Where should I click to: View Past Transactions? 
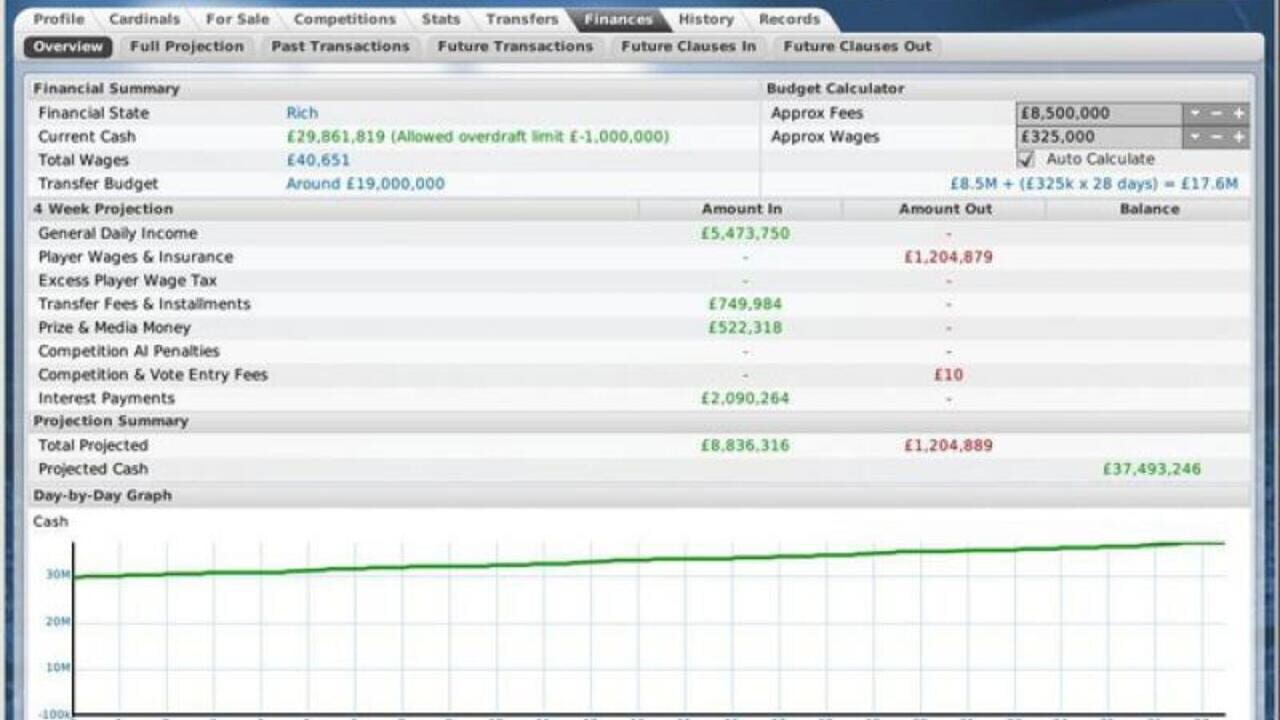click(x=341, y=46)
